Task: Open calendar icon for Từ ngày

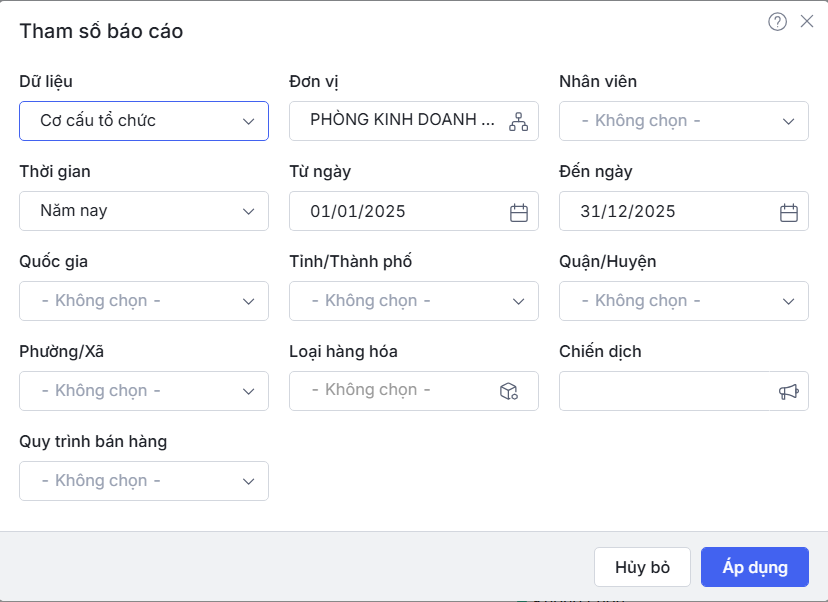Action: pyautogui.click(x=518, y=212)
